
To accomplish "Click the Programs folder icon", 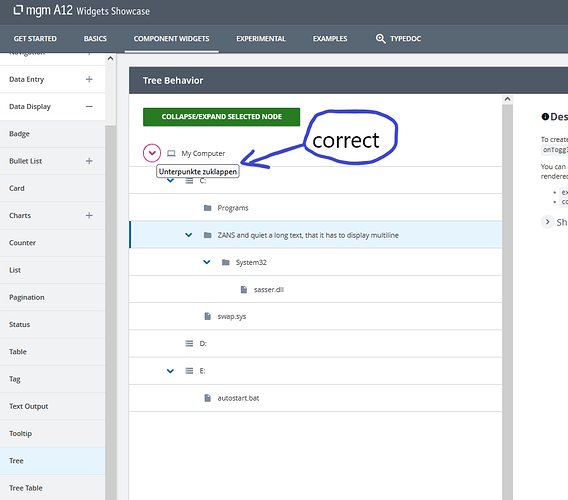I will pos(208,208).
